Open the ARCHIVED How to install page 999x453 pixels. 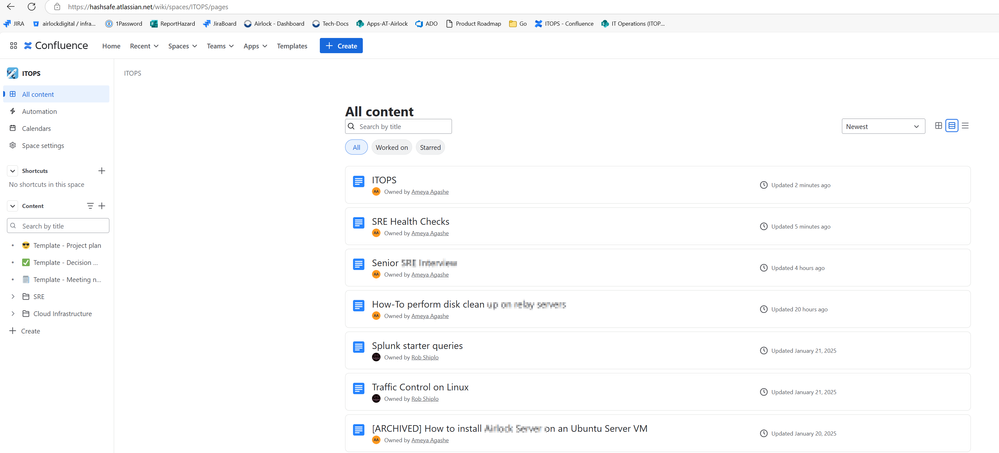click(510, 429)
